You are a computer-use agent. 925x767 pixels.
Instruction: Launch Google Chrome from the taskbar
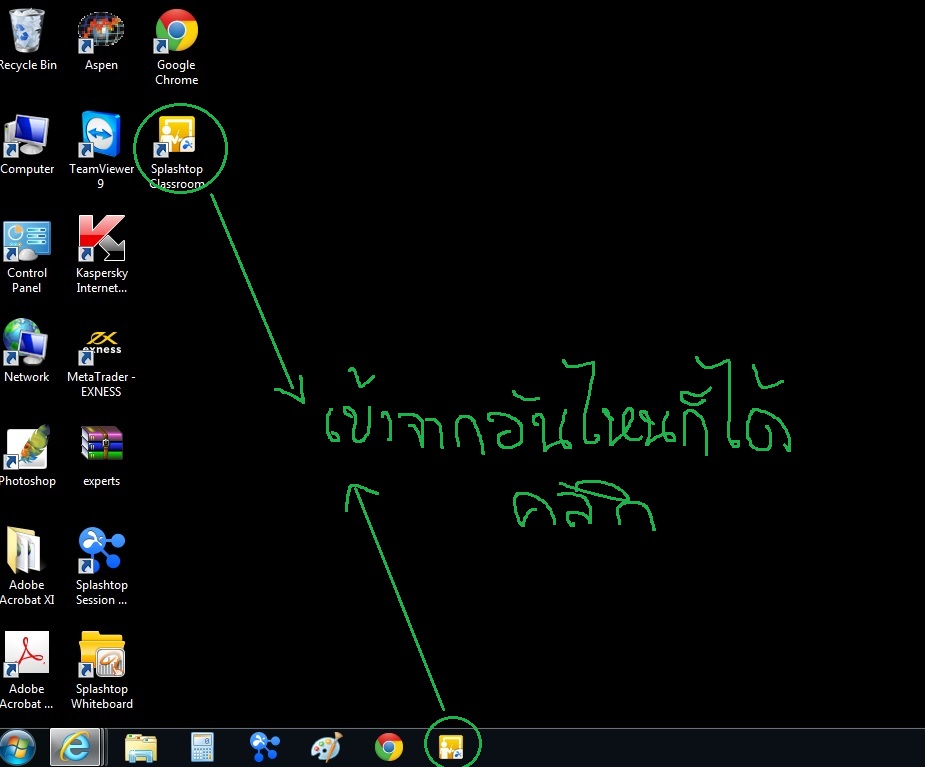click(389, 748)
